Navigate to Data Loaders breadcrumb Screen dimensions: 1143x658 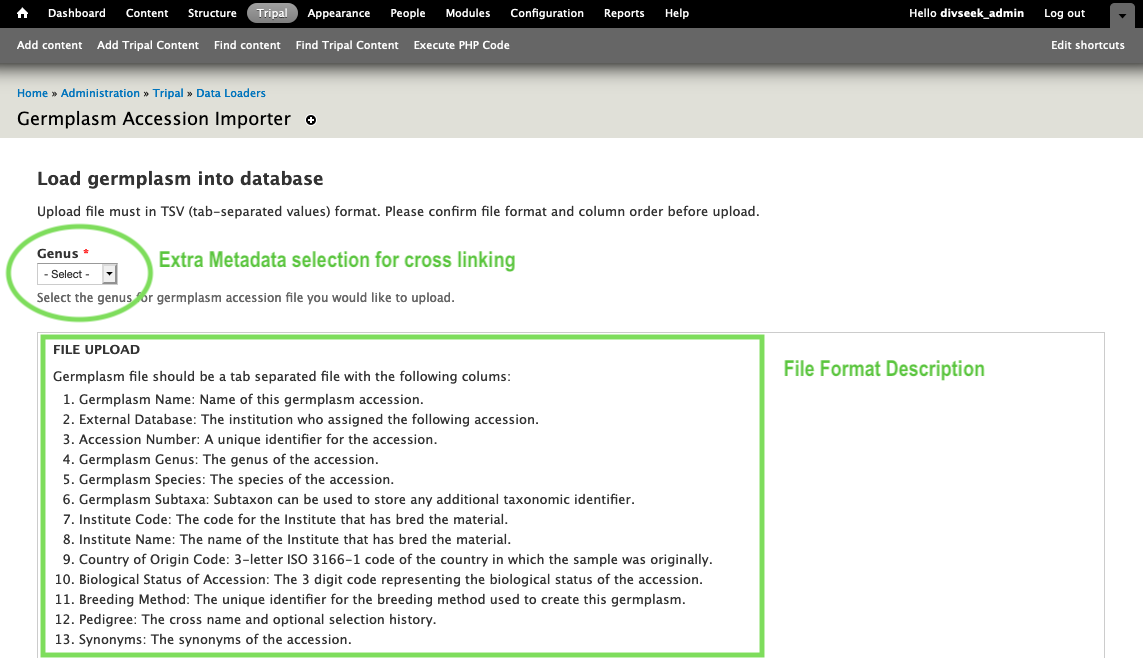click(x=230, y=93)
